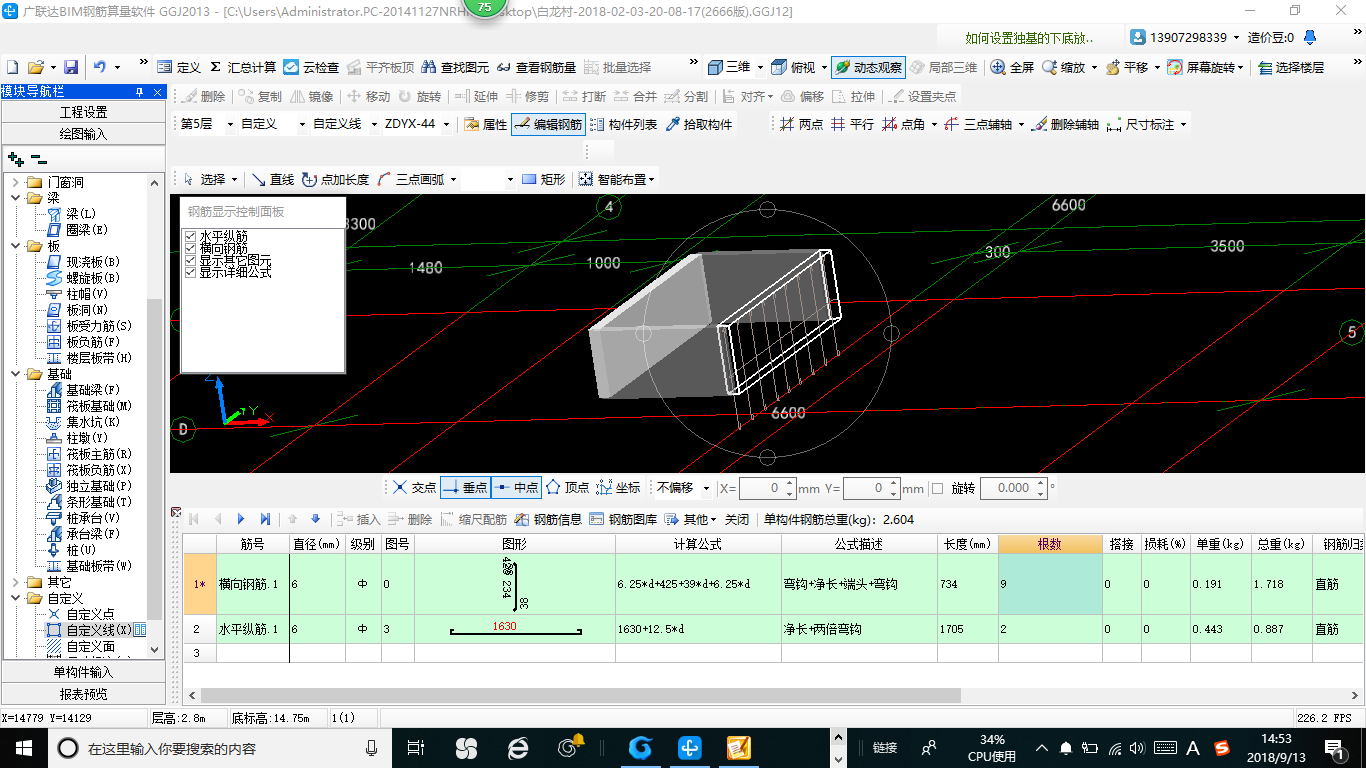Toggle 垂点 perpendicular snap

(x=465, y=488)
